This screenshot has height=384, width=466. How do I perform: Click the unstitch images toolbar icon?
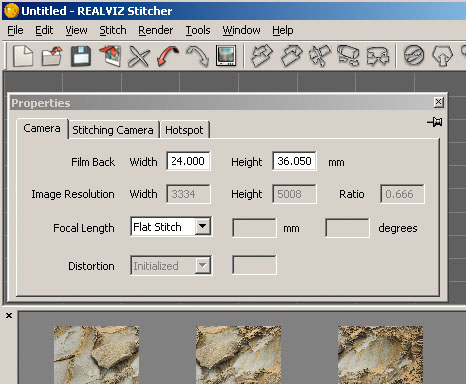click(320, 55)
